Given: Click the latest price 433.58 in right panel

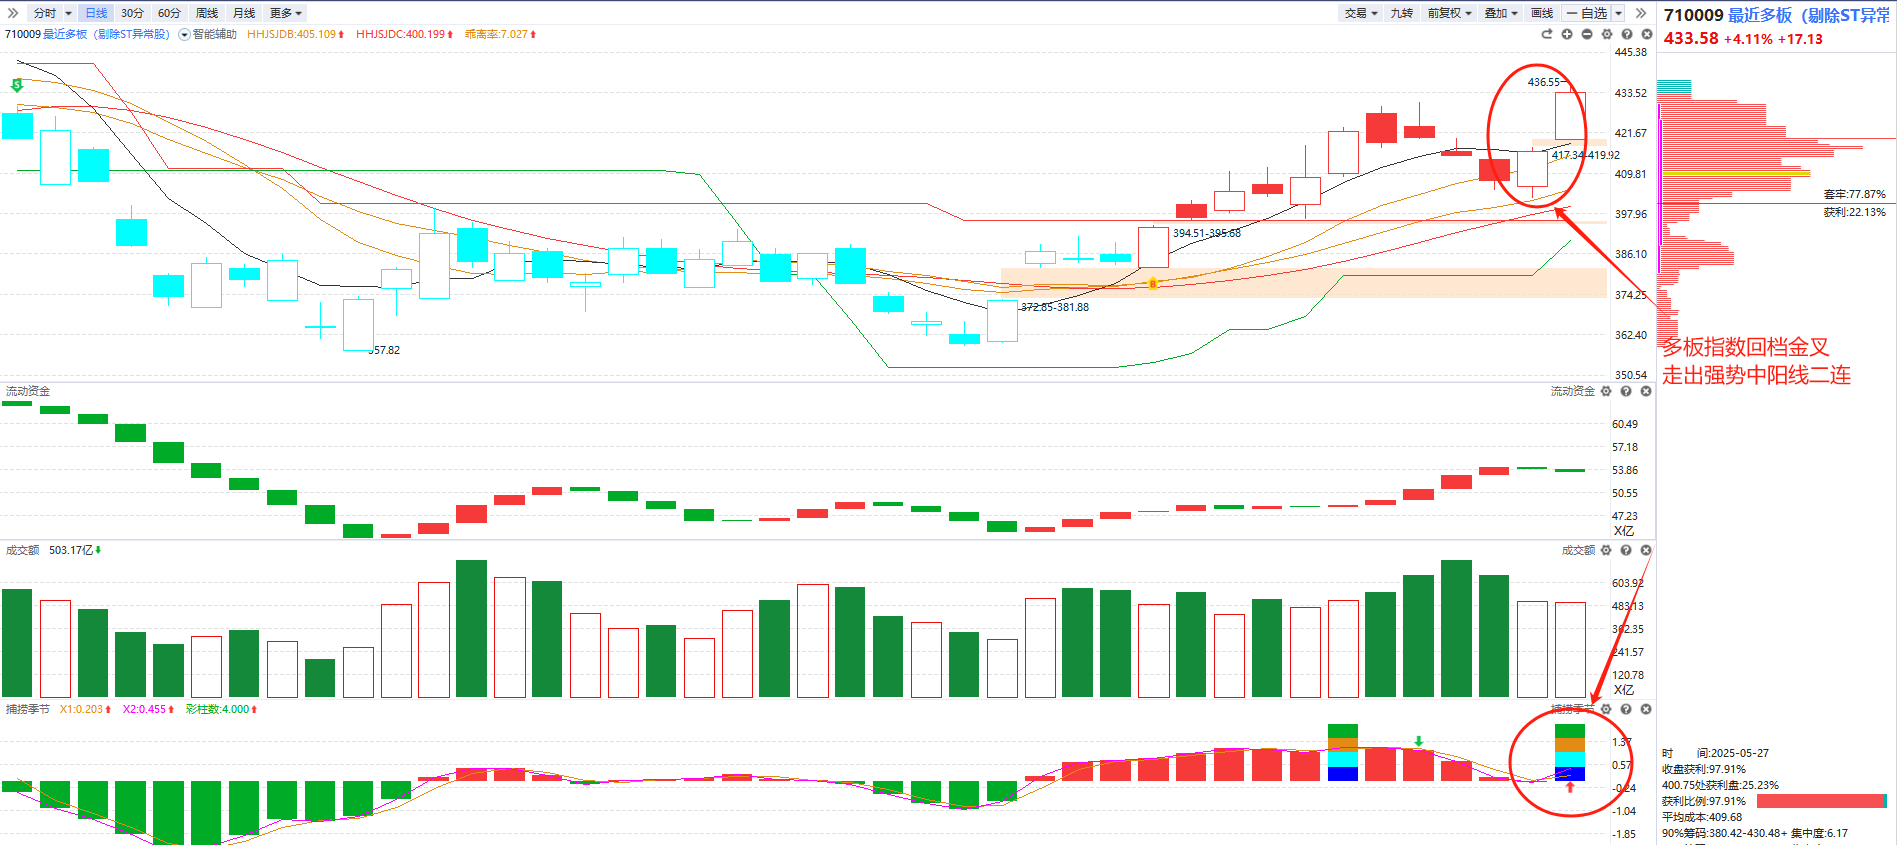Looking at the screenshot, I should tap(1691, 38).
